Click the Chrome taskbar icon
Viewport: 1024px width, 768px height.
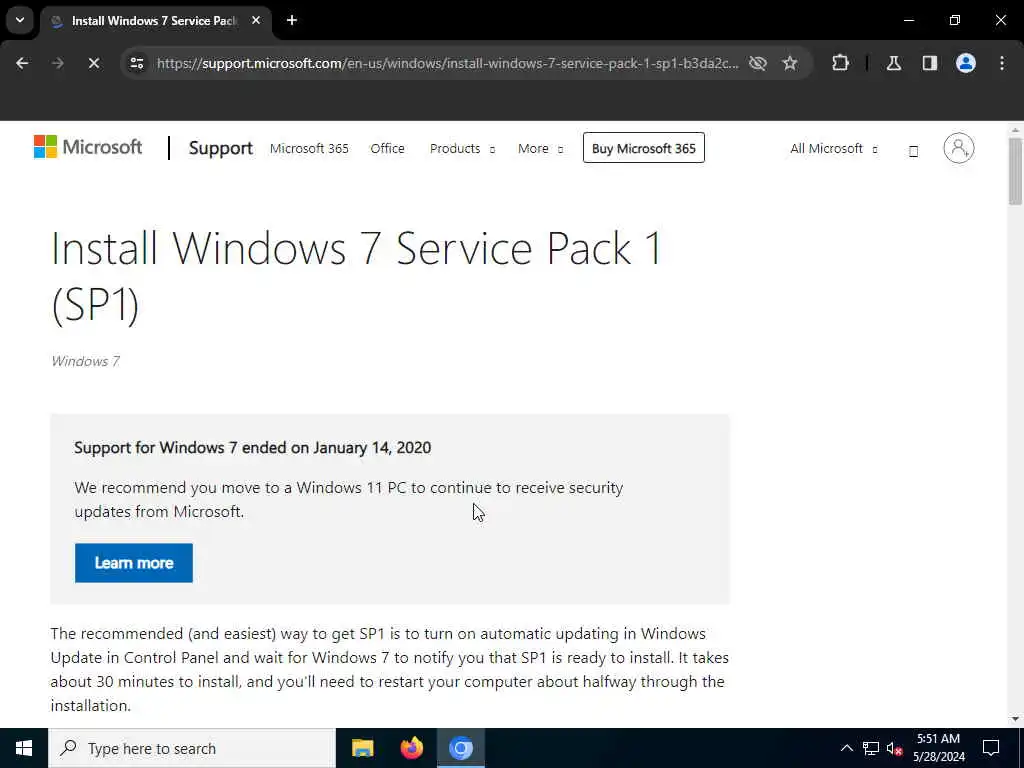click(461, 748)
